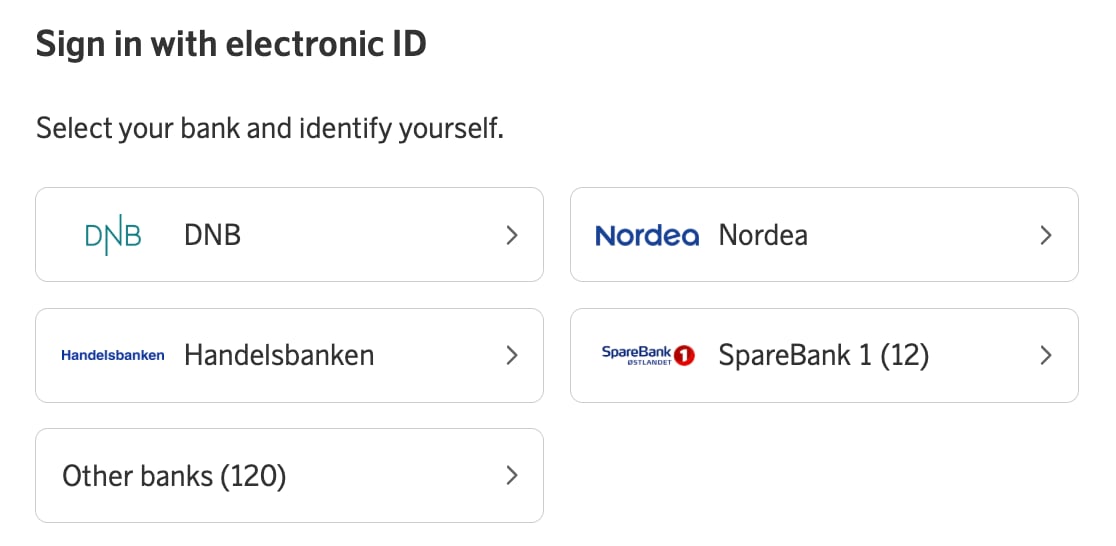Open SpareBank 1 list via chevron

(x=1046, y=355)
